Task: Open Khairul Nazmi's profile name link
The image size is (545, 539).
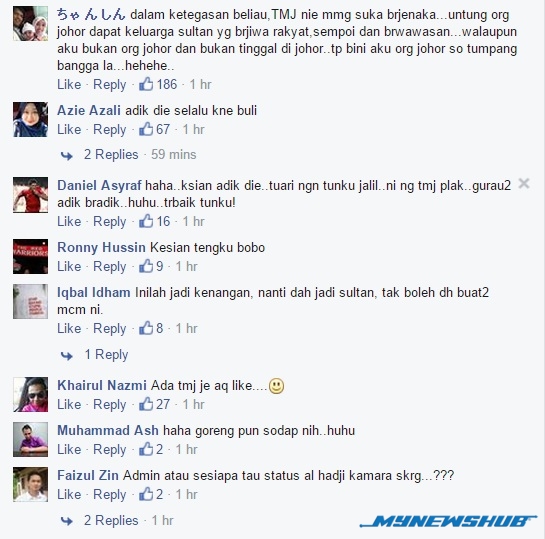Action: pyautogui.click(x=102, y=385)
